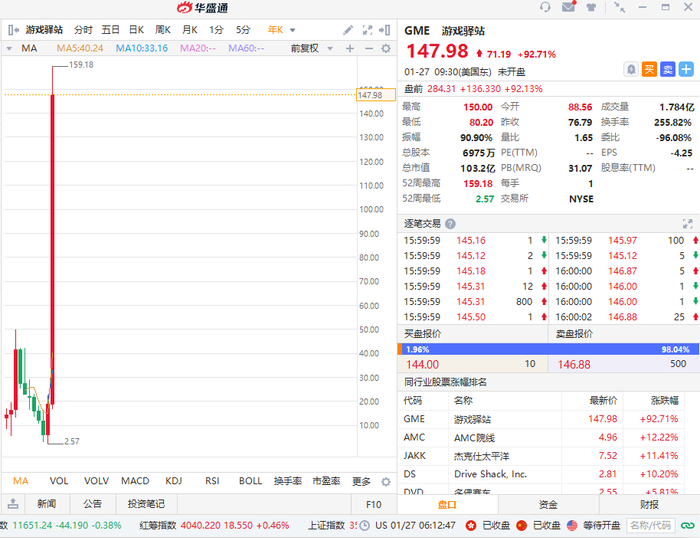Select the RSI indicator
The image size is (700, 538).
pyautogui.click(x=212, y=481)
